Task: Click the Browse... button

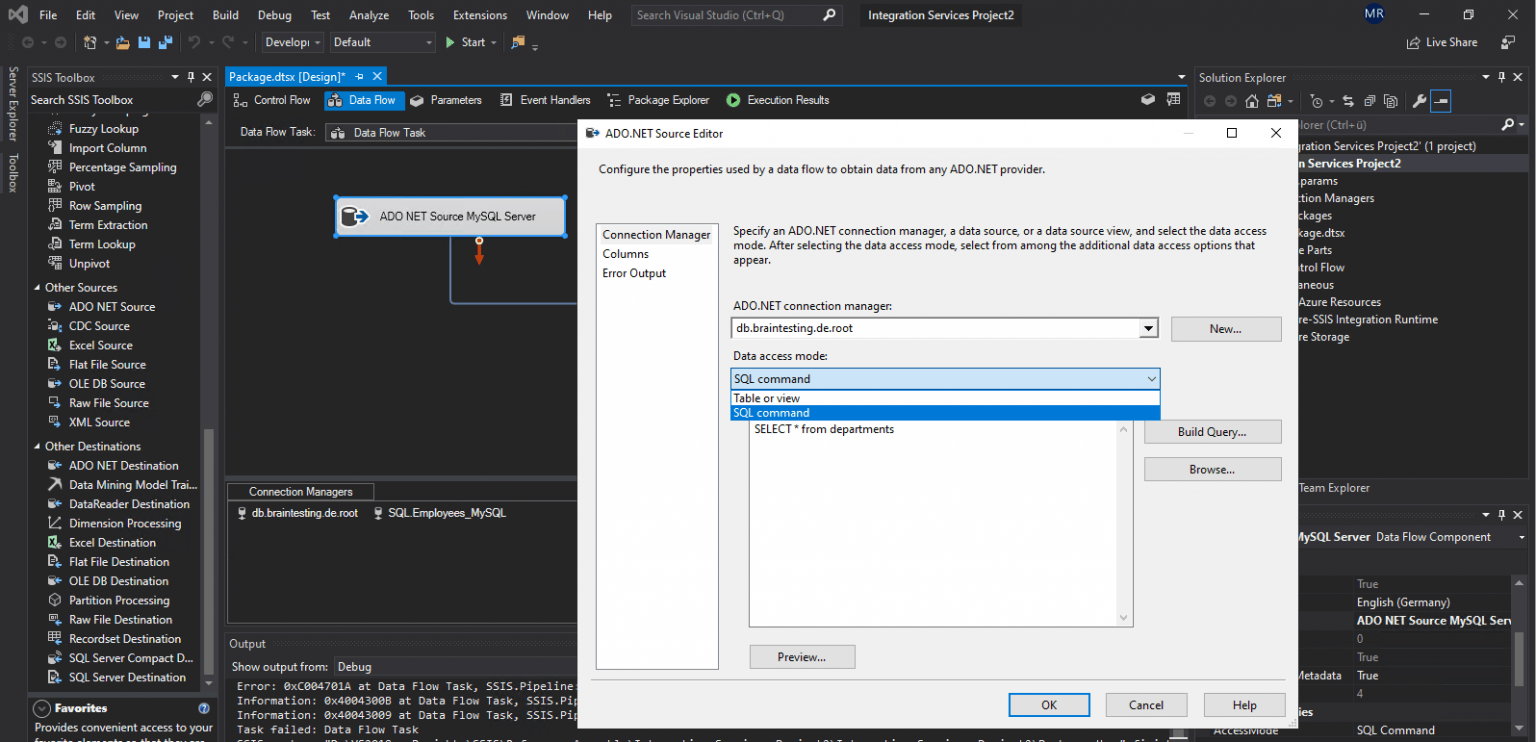Action: tap(1213, 469)
